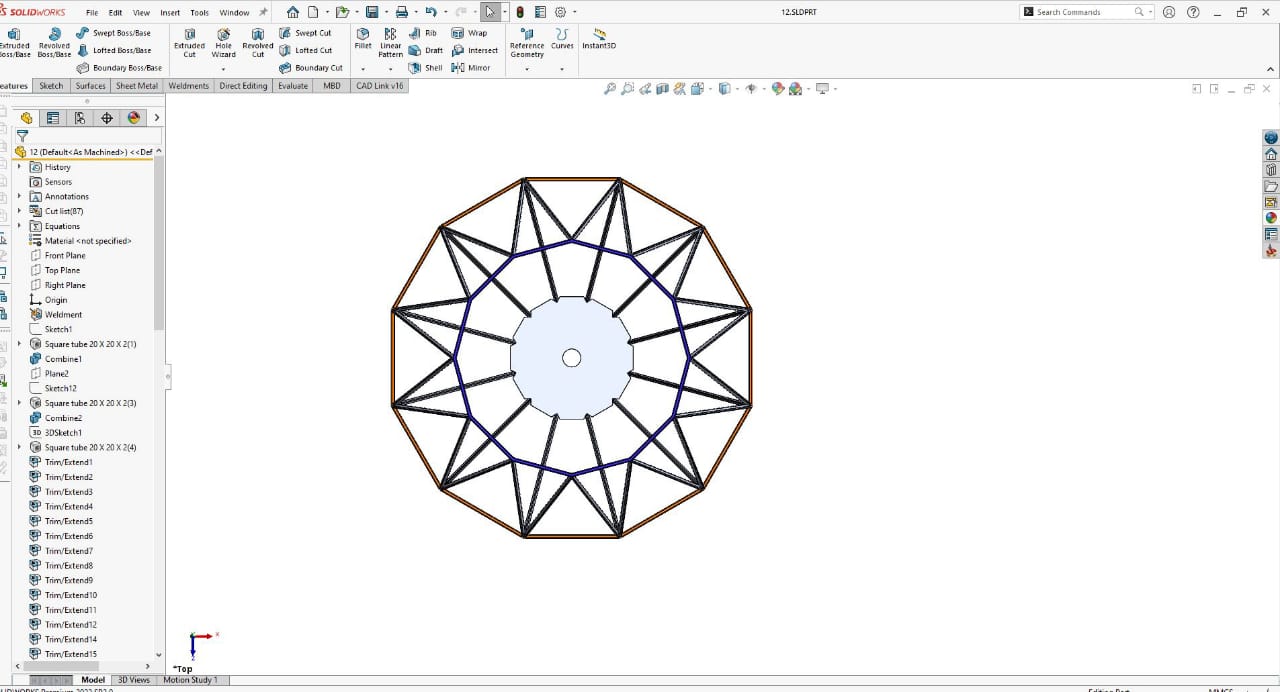Click the FeatureManager filter funnel icon
1280x692 pixels.
[x=22, y=136]
